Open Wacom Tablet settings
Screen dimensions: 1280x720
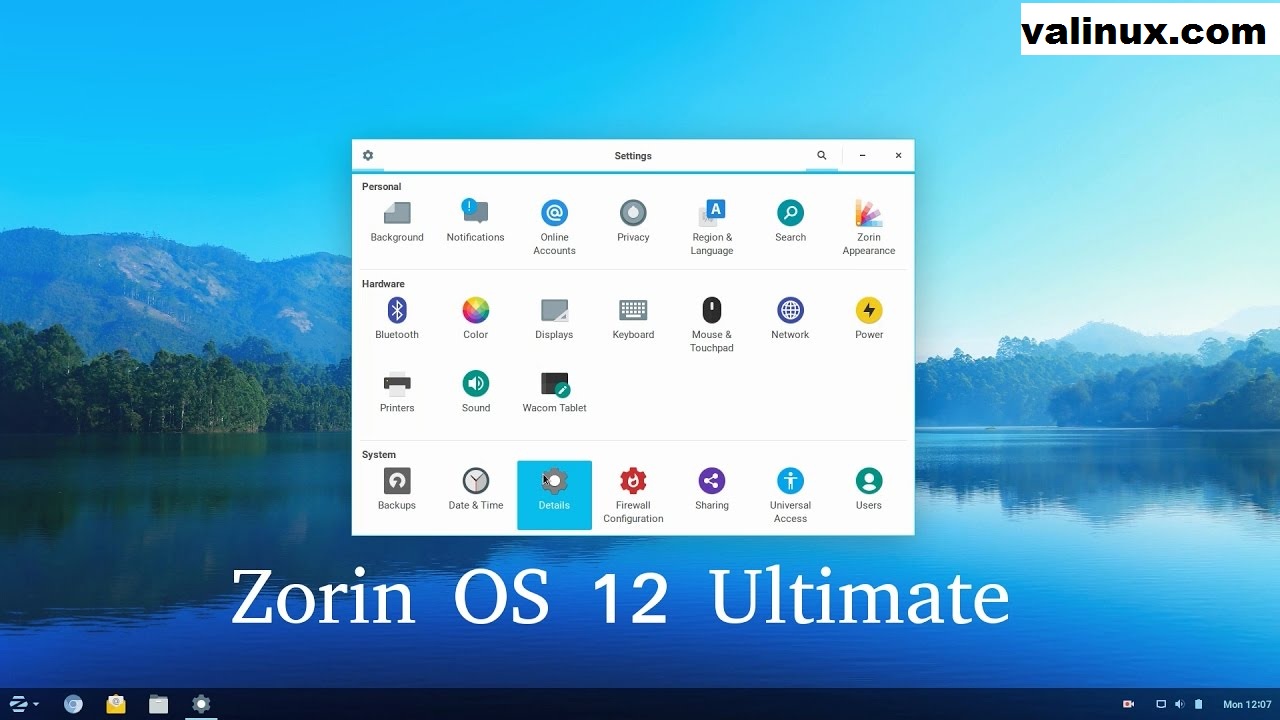(554, 392)
